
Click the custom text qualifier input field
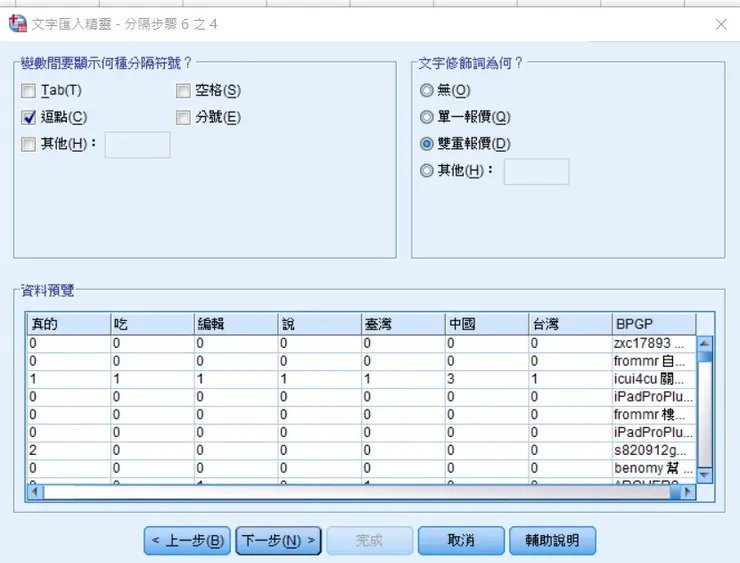point(536,172)
